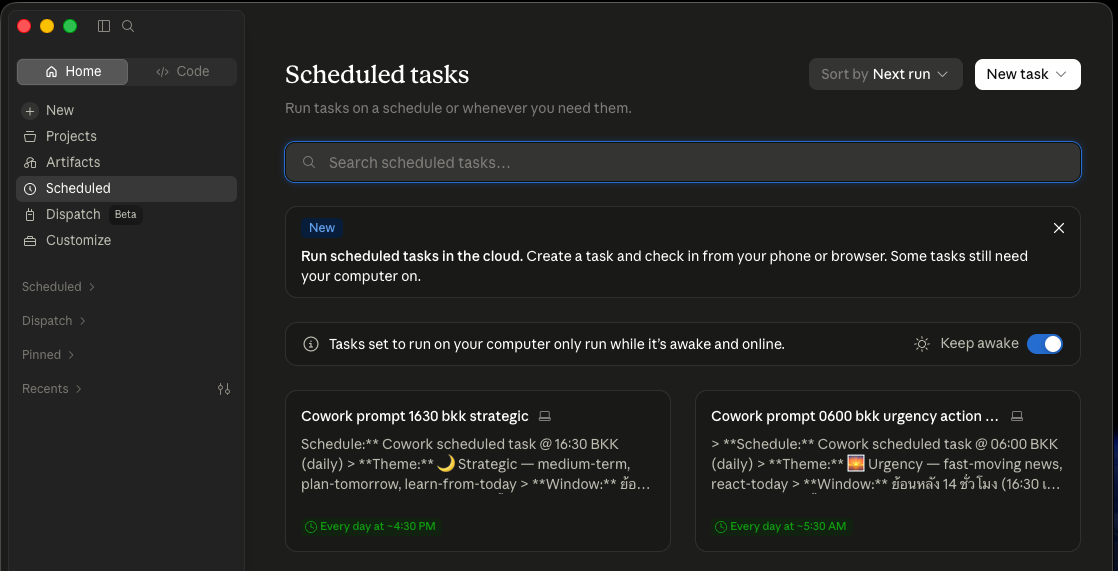This screenshot has width=1118, height=571.
Task: Dismiss the cloud tasks banner with X
Action: tap(1059, 228)
